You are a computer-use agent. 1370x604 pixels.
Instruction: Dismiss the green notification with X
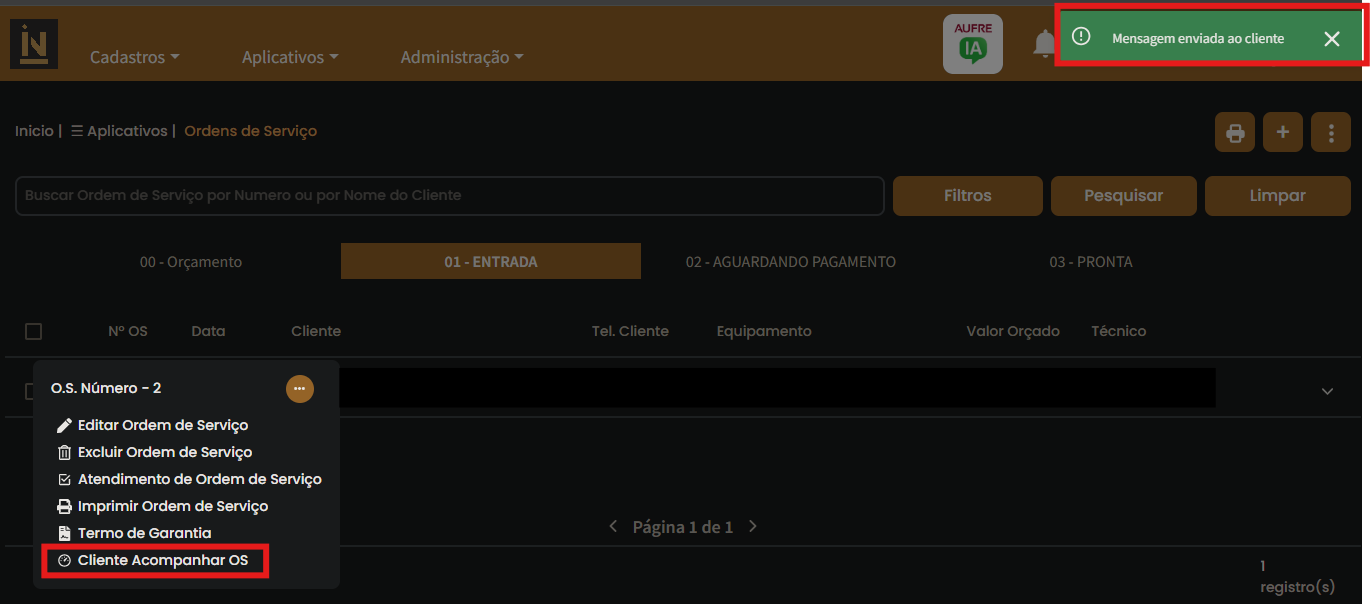pyautogui.click(x=1331, y=39)
